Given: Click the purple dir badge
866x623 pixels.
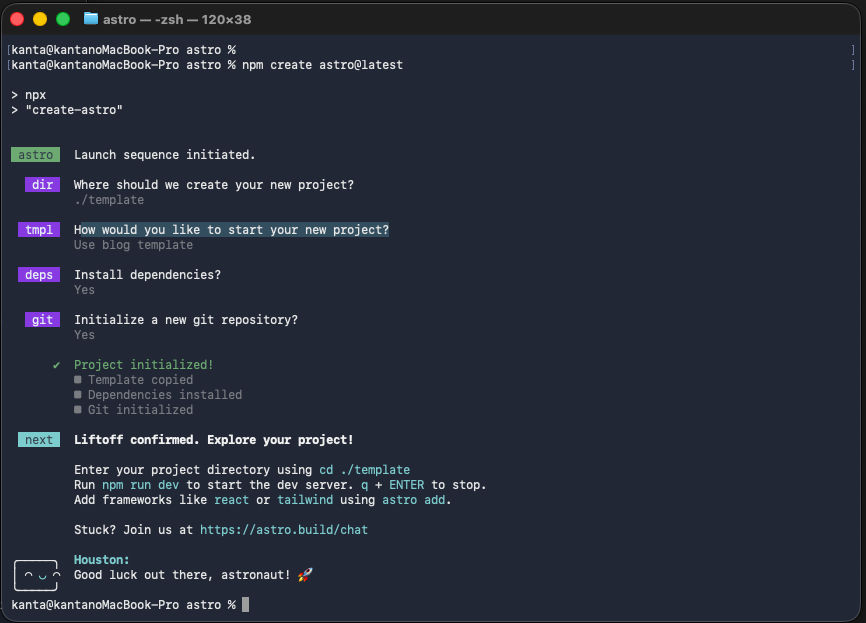Looking at the screenshot, I should coord(43,184).
